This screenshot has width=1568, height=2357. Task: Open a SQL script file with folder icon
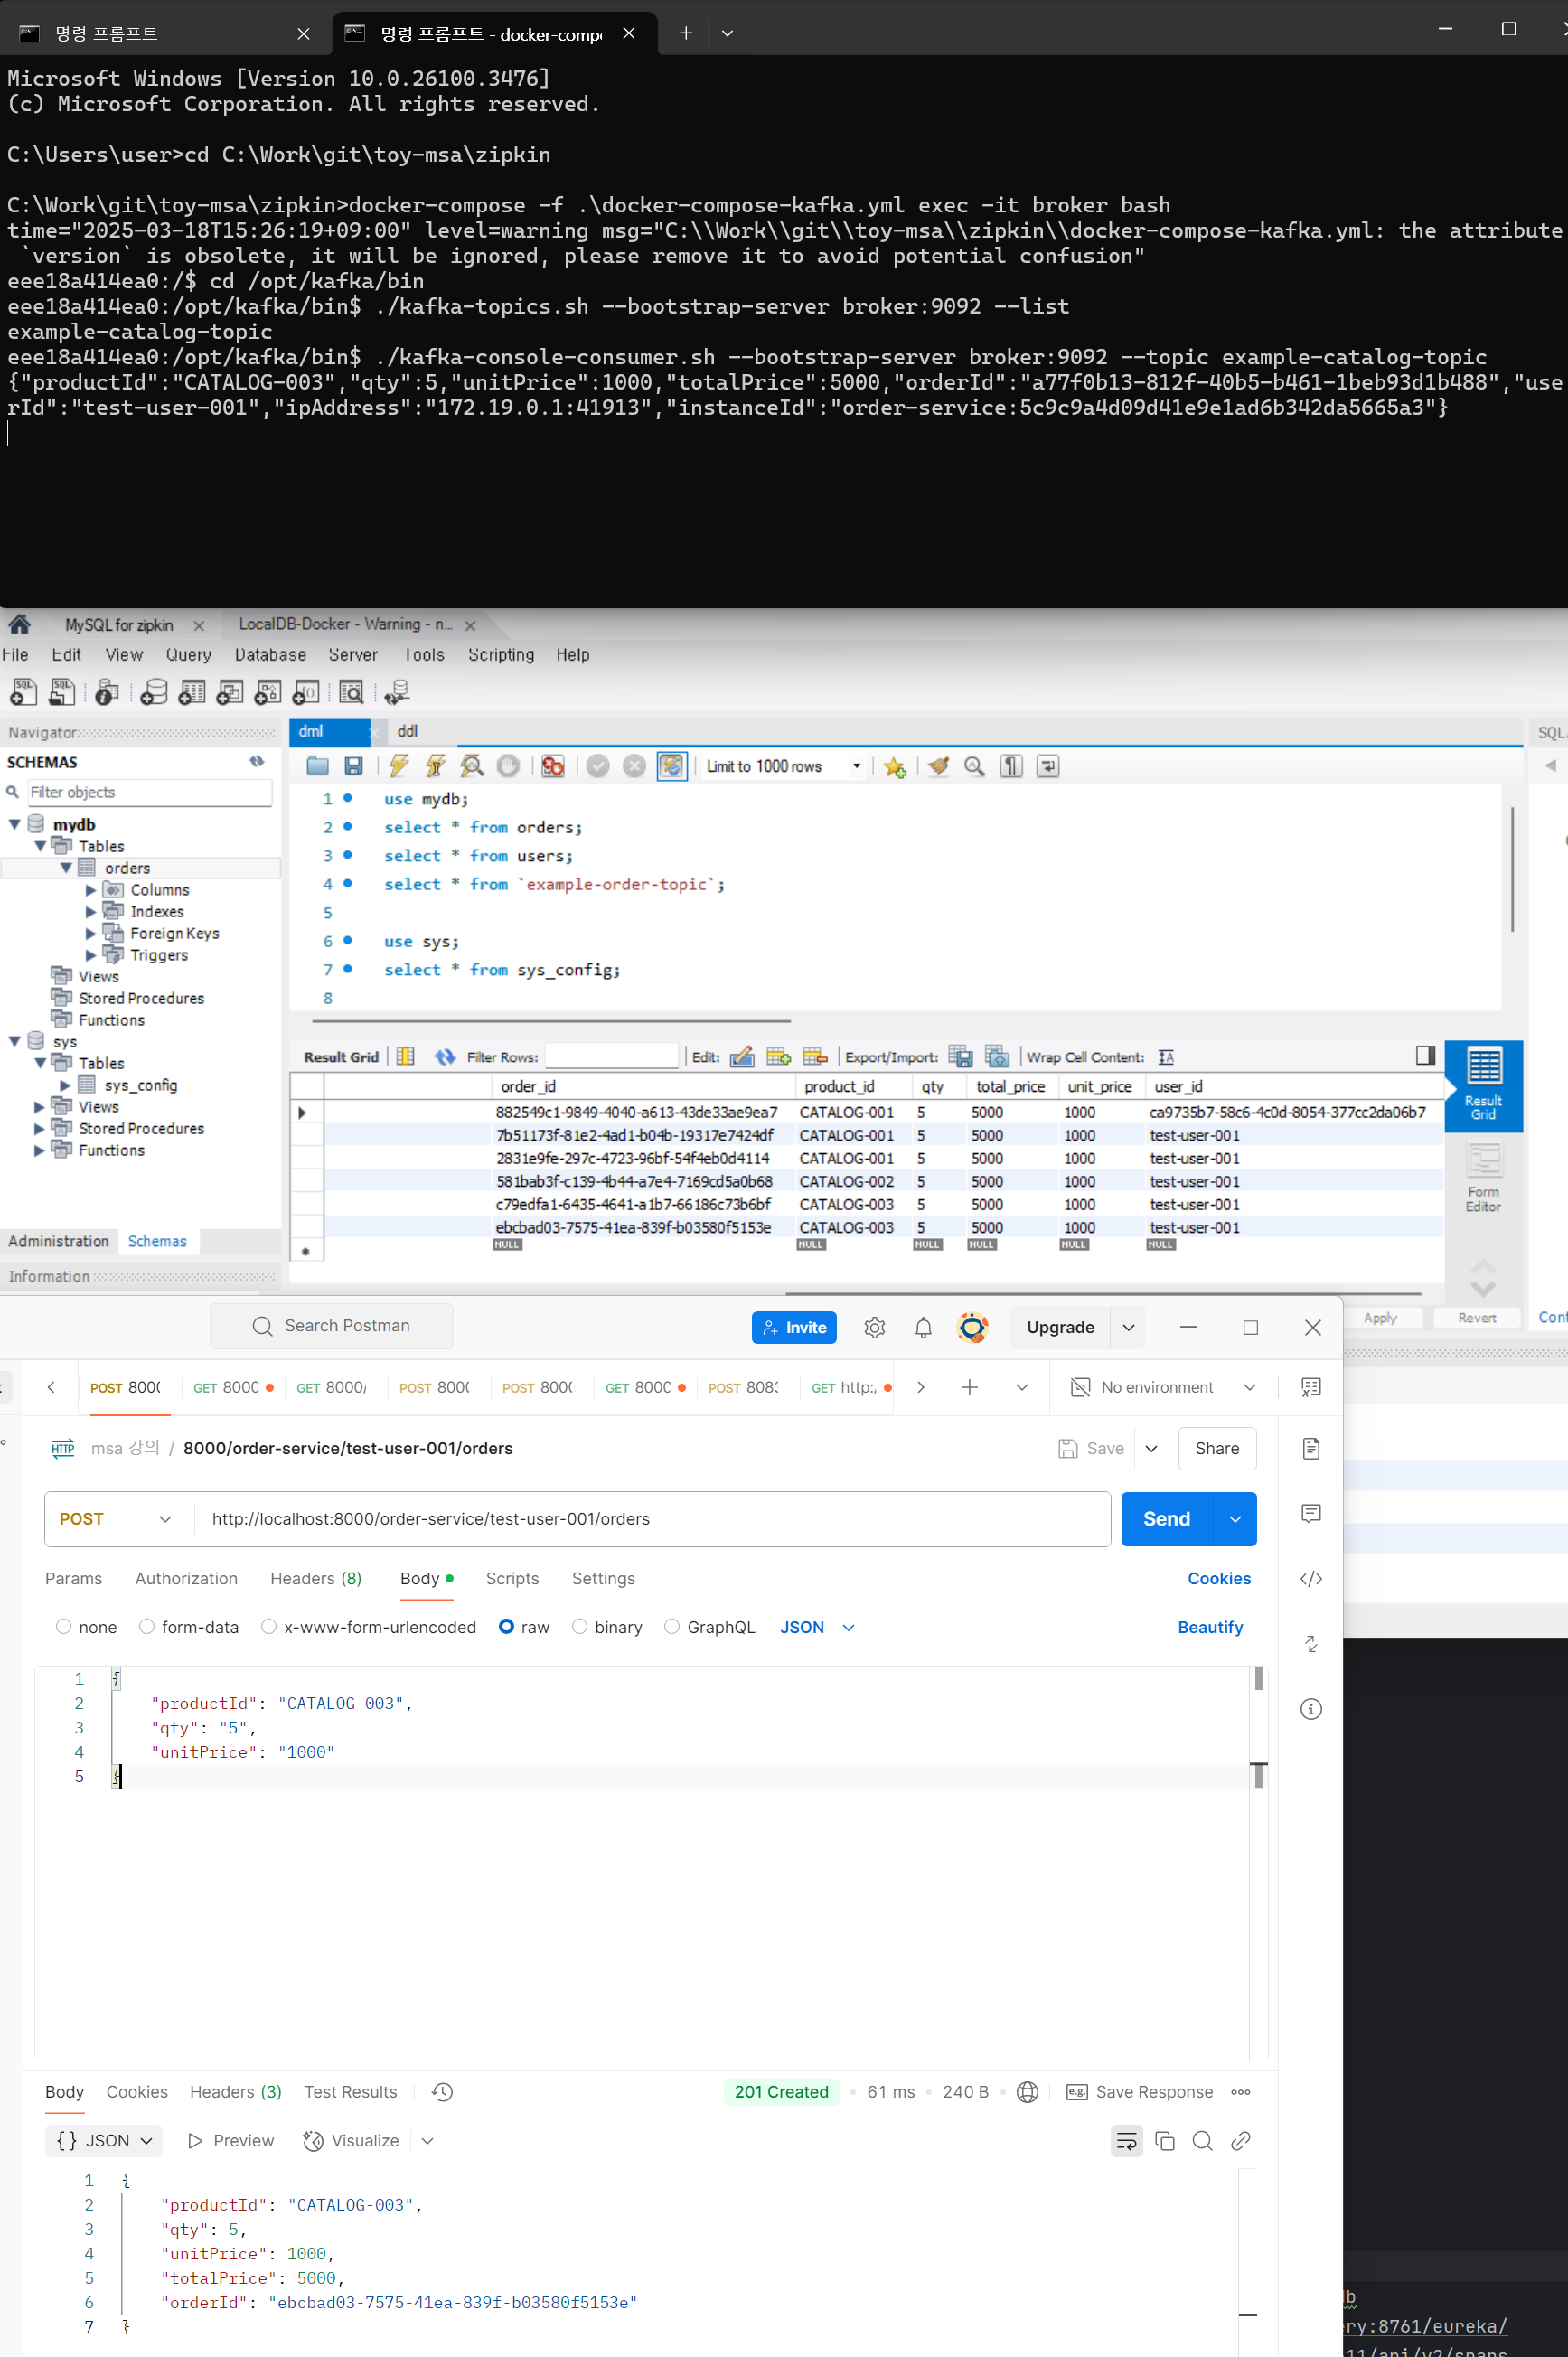(x=318, y=766)
